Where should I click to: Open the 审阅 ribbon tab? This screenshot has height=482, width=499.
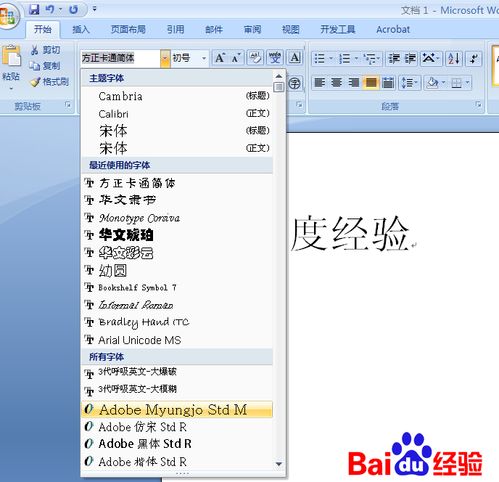pyautogui.click(x=252, y=29)
